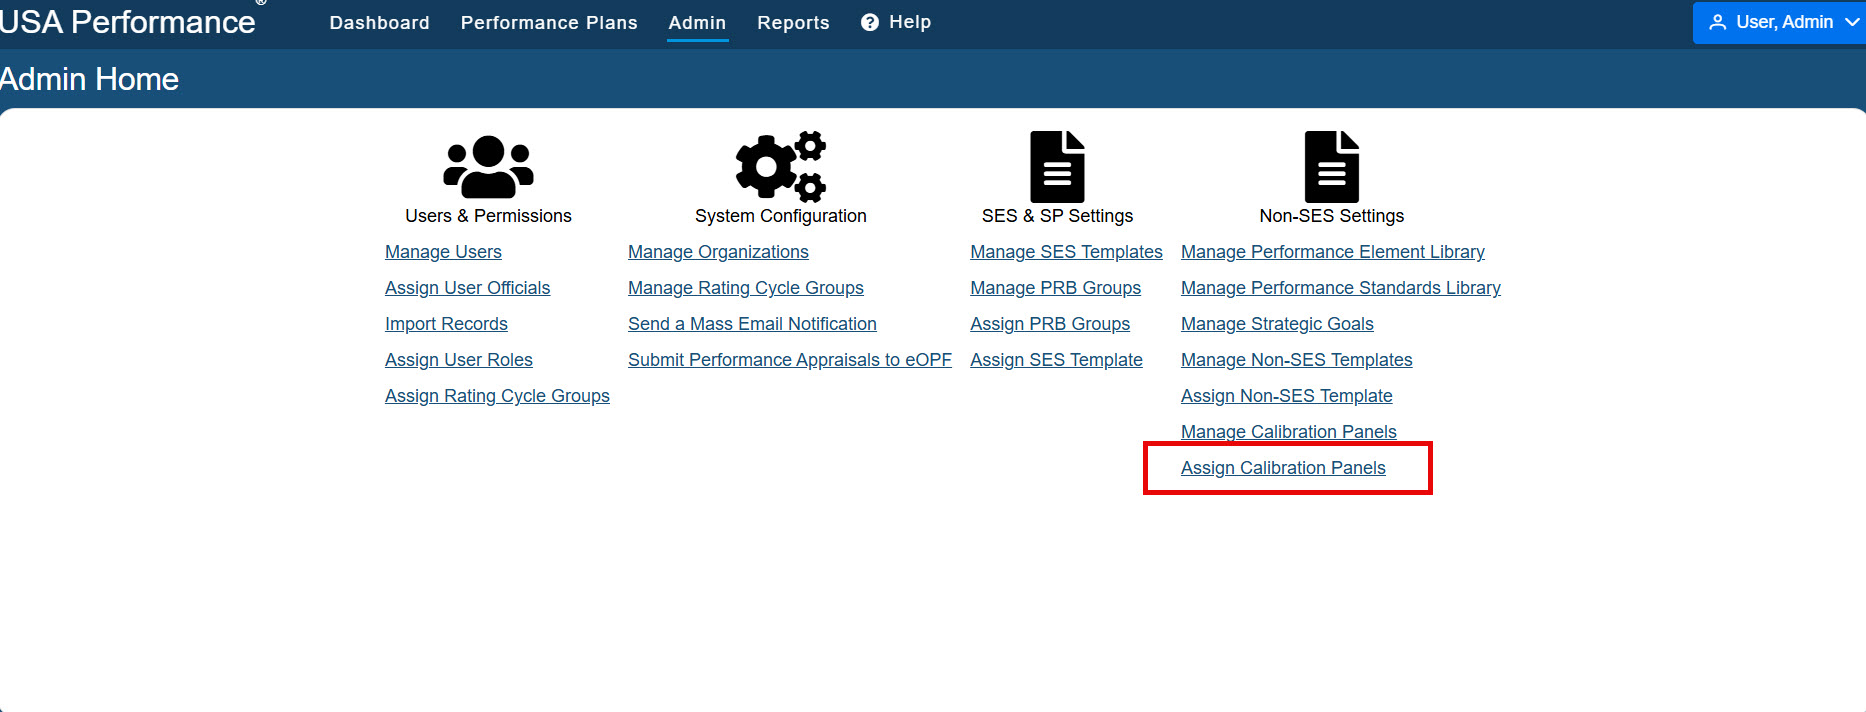The image size is (1866, 712).
Task: Open Submit Performance Appraisals to eOPF
Action: (790, 360)
